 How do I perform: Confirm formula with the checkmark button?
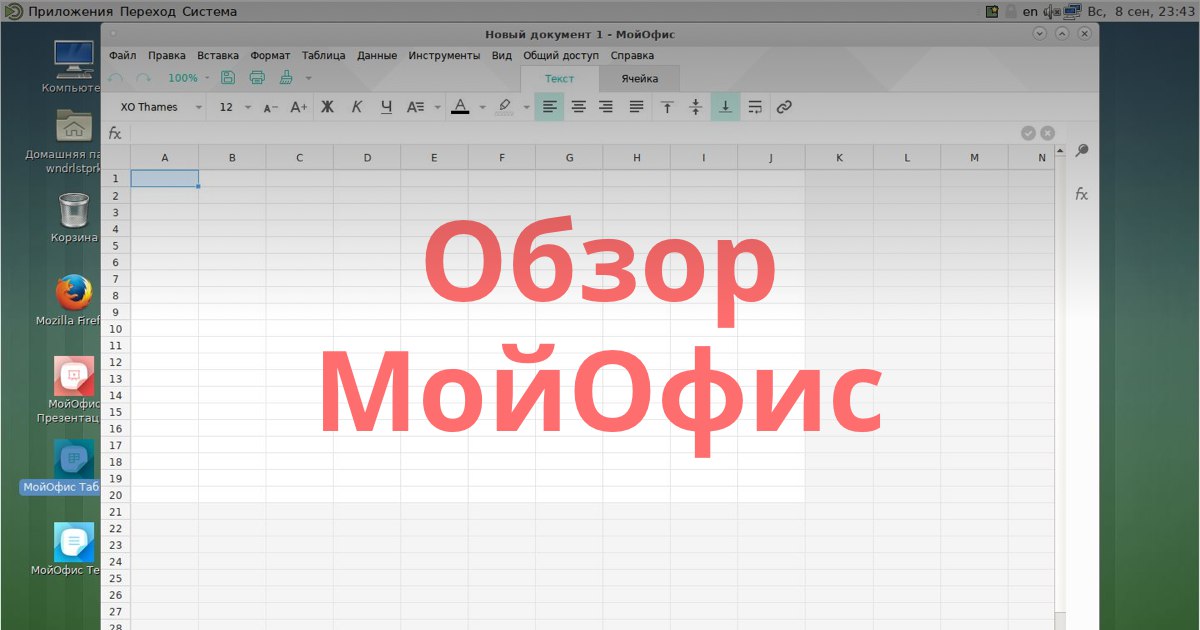point(1028,133)
